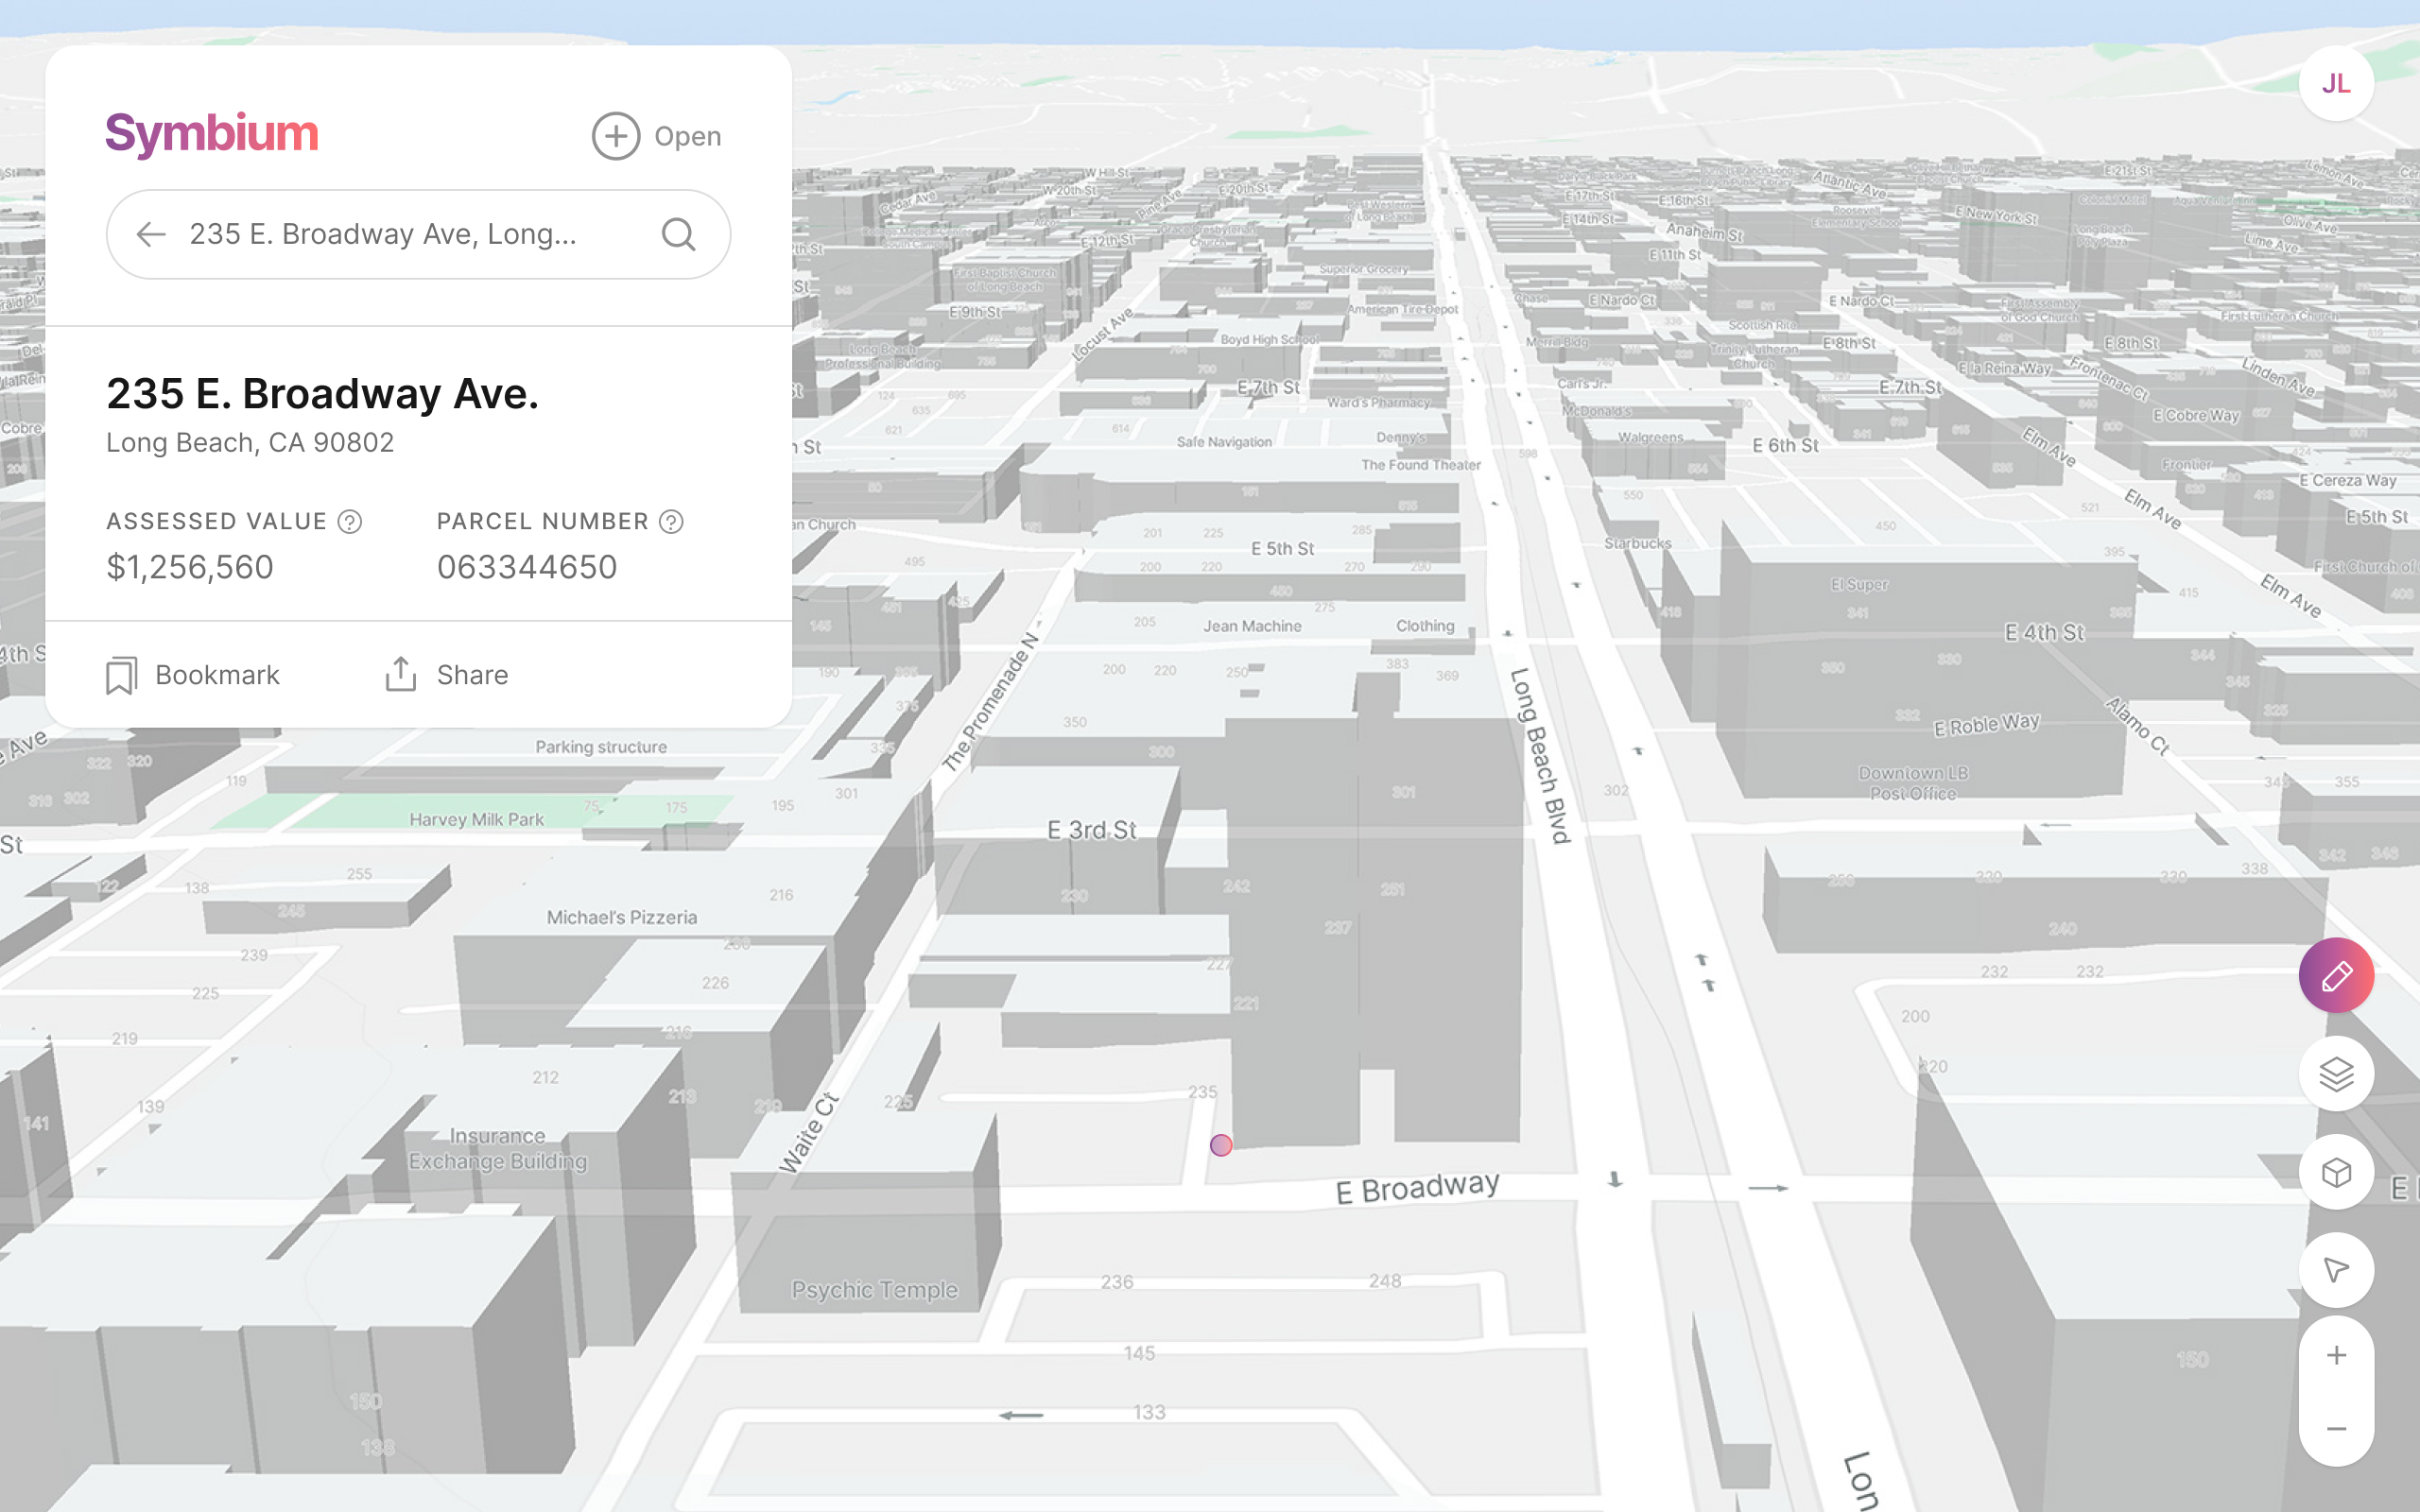Screen dimensions: 2420x1512
Task: Show Assessed Value help tooltip icon
Action: [x=349, y=522]
